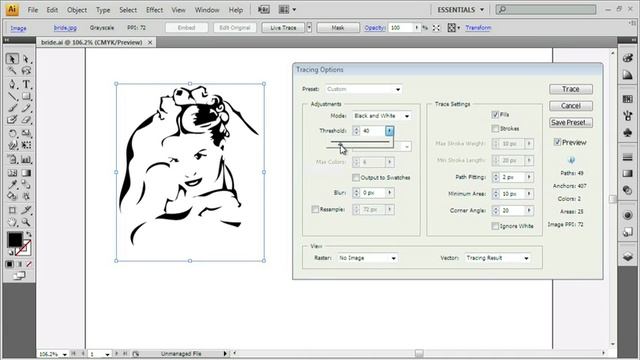Click Save Preset button
Viewport: 640px width, 360px height.
tap(571, 122)
